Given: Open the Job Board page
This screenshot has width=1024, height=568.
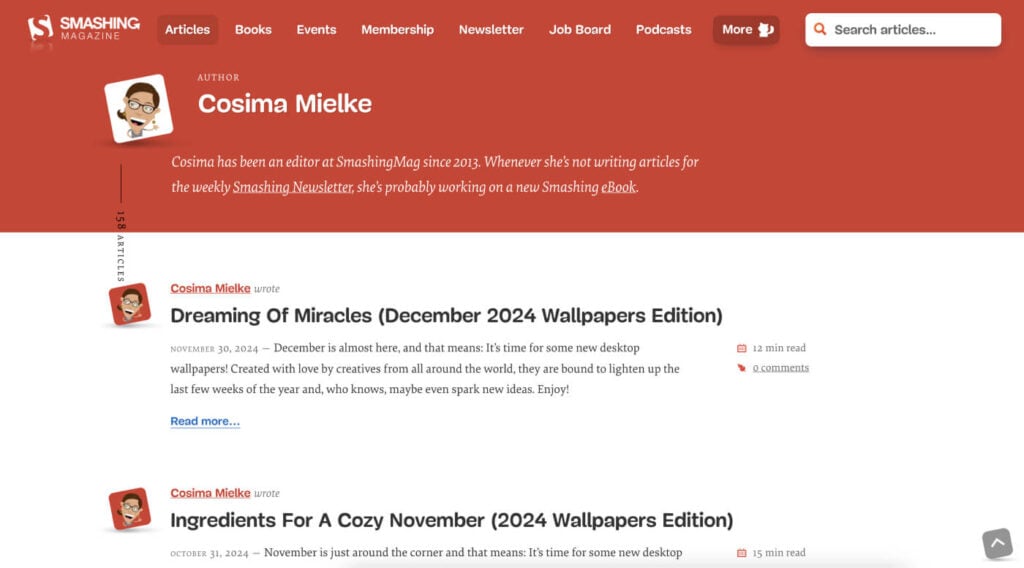Looking at the screenshot, I should pos(579,30).
